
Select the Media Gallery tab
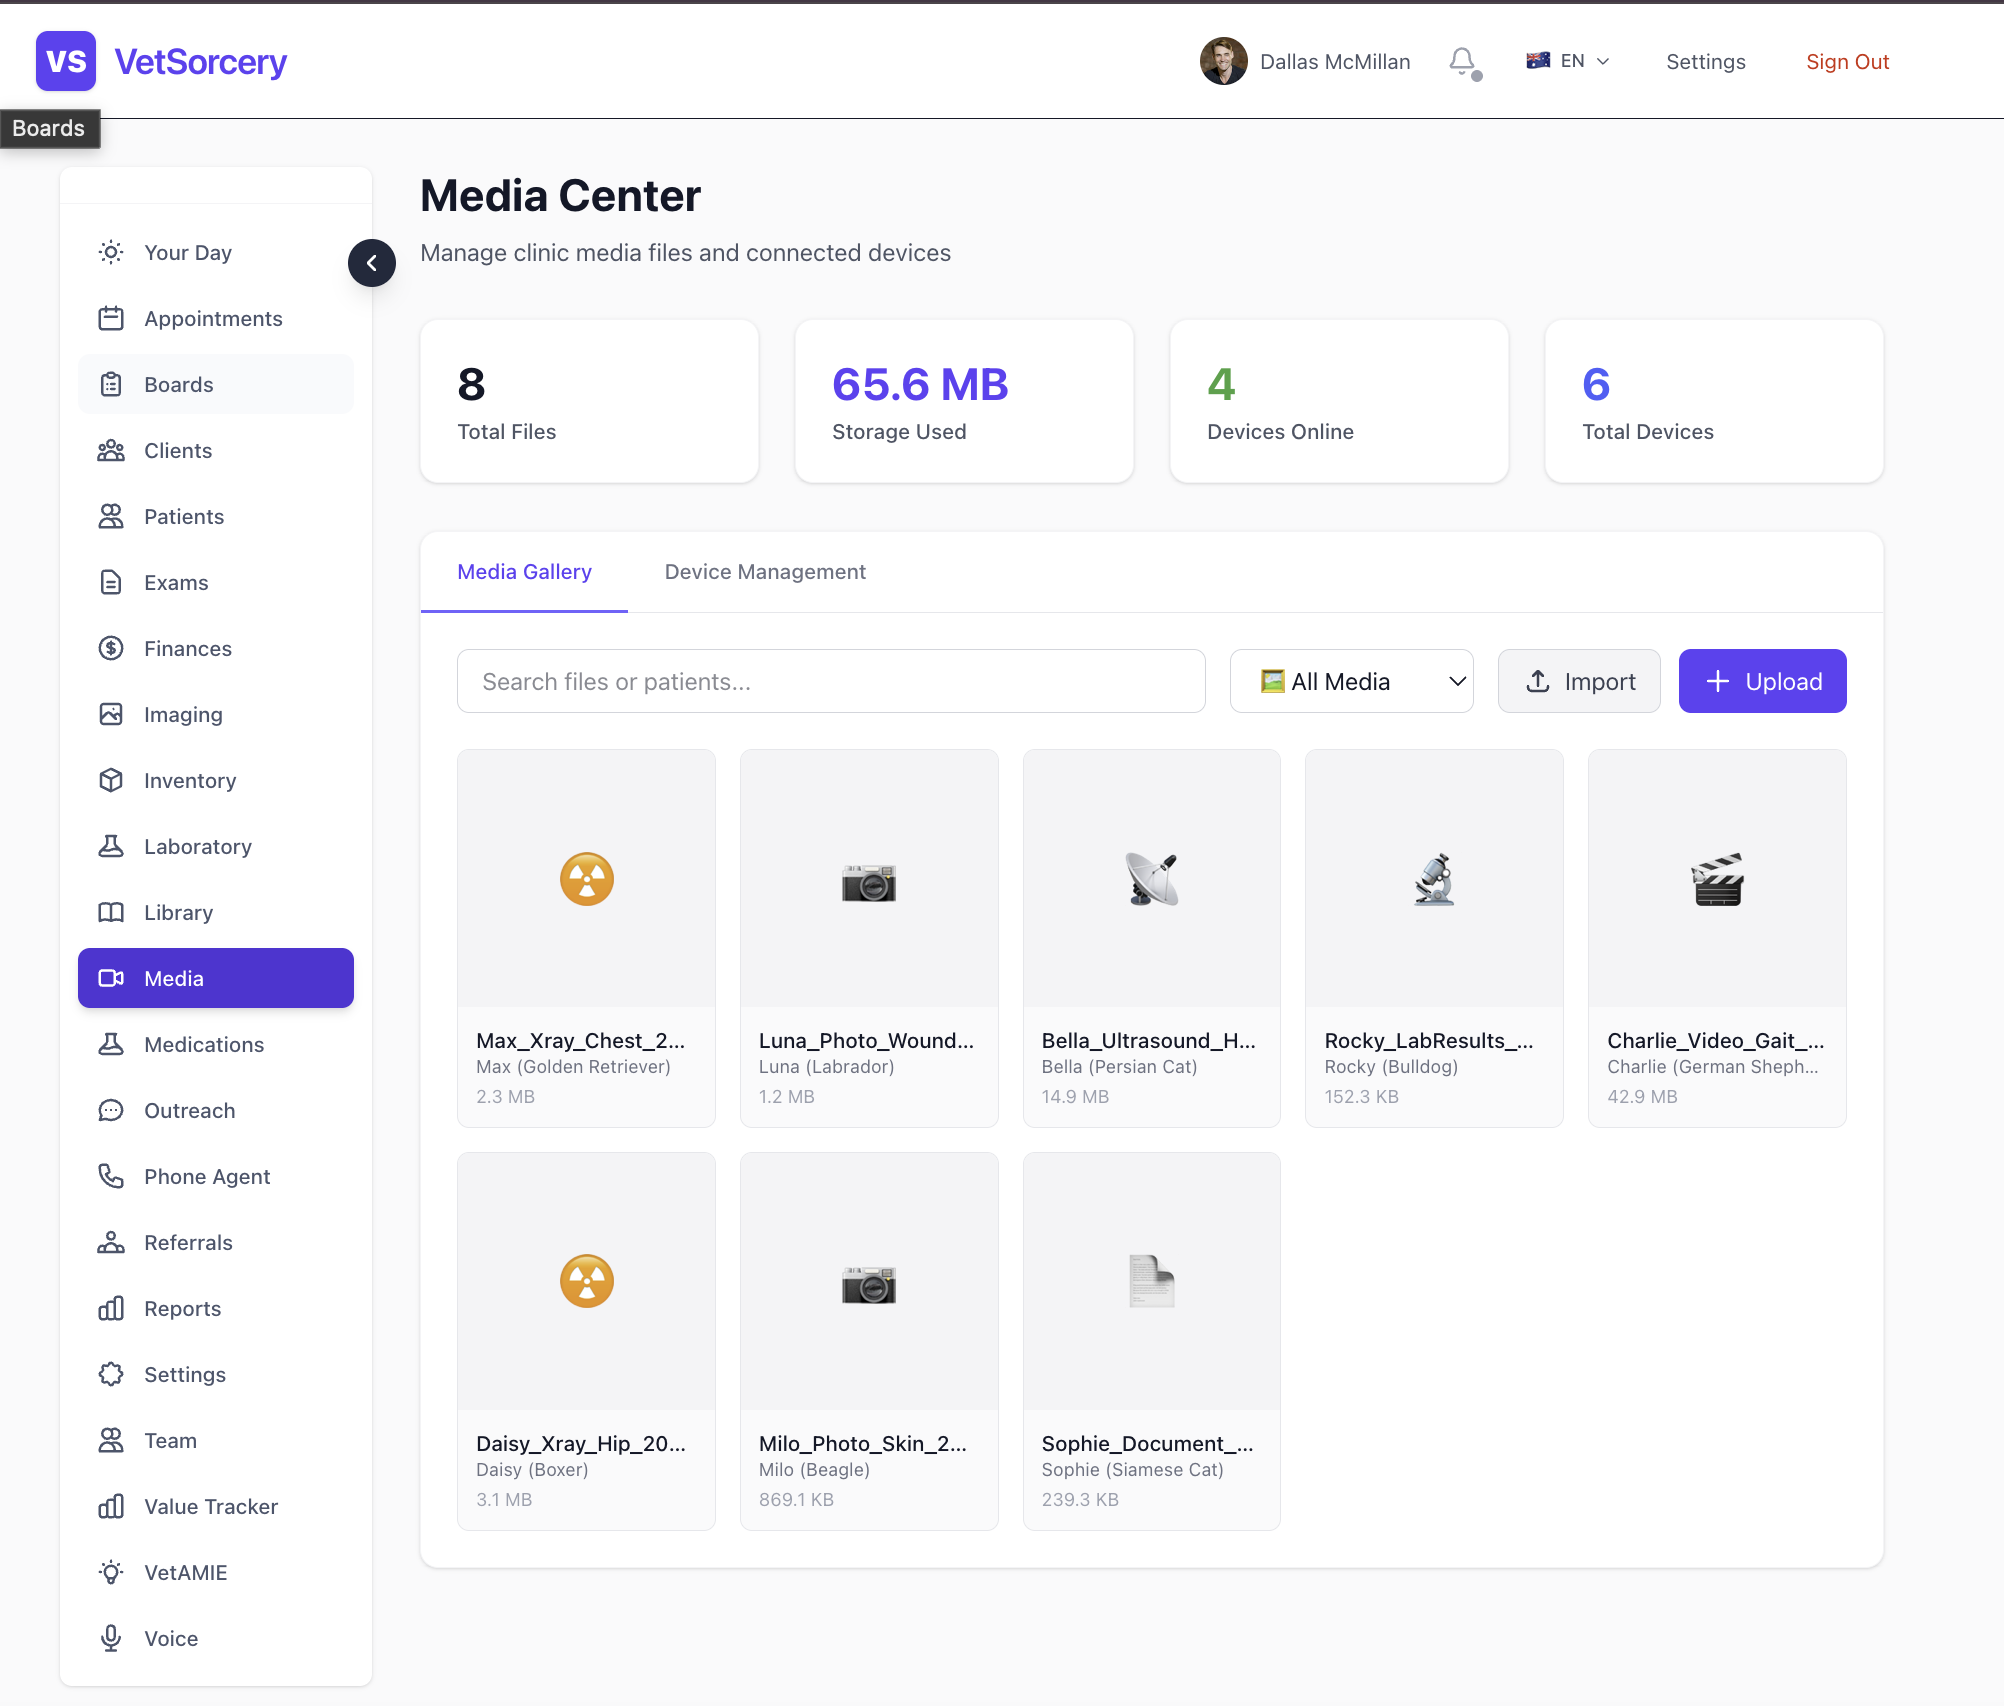coord(524,572)
